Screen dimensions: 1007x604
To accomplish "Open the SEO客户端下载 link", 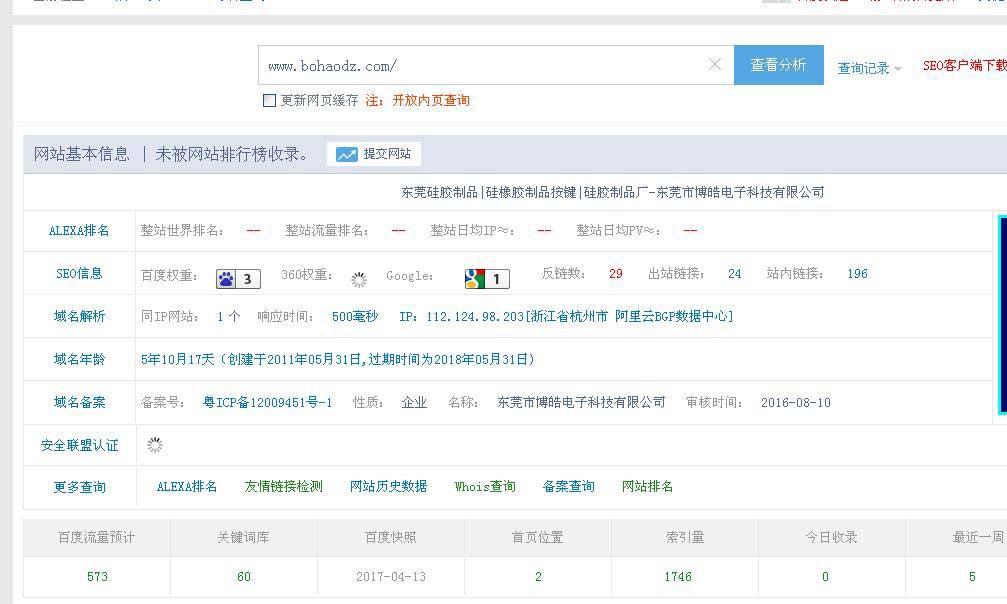I will (963, 65).
